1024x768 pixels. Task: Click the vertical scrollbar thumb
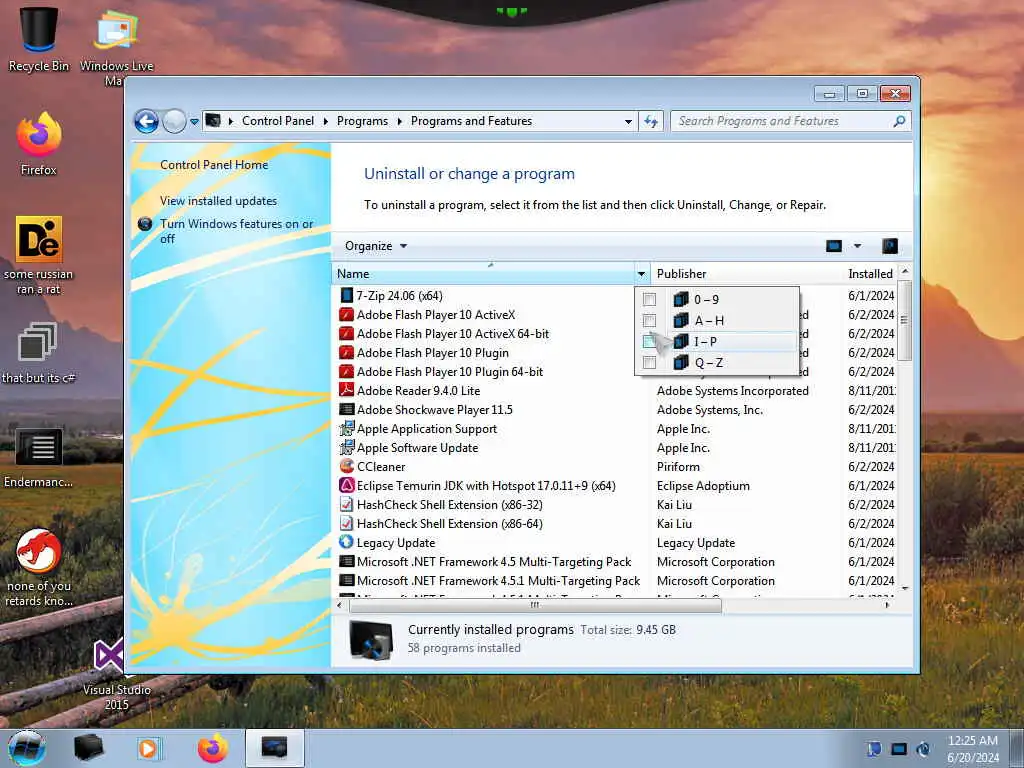point(904,320)
